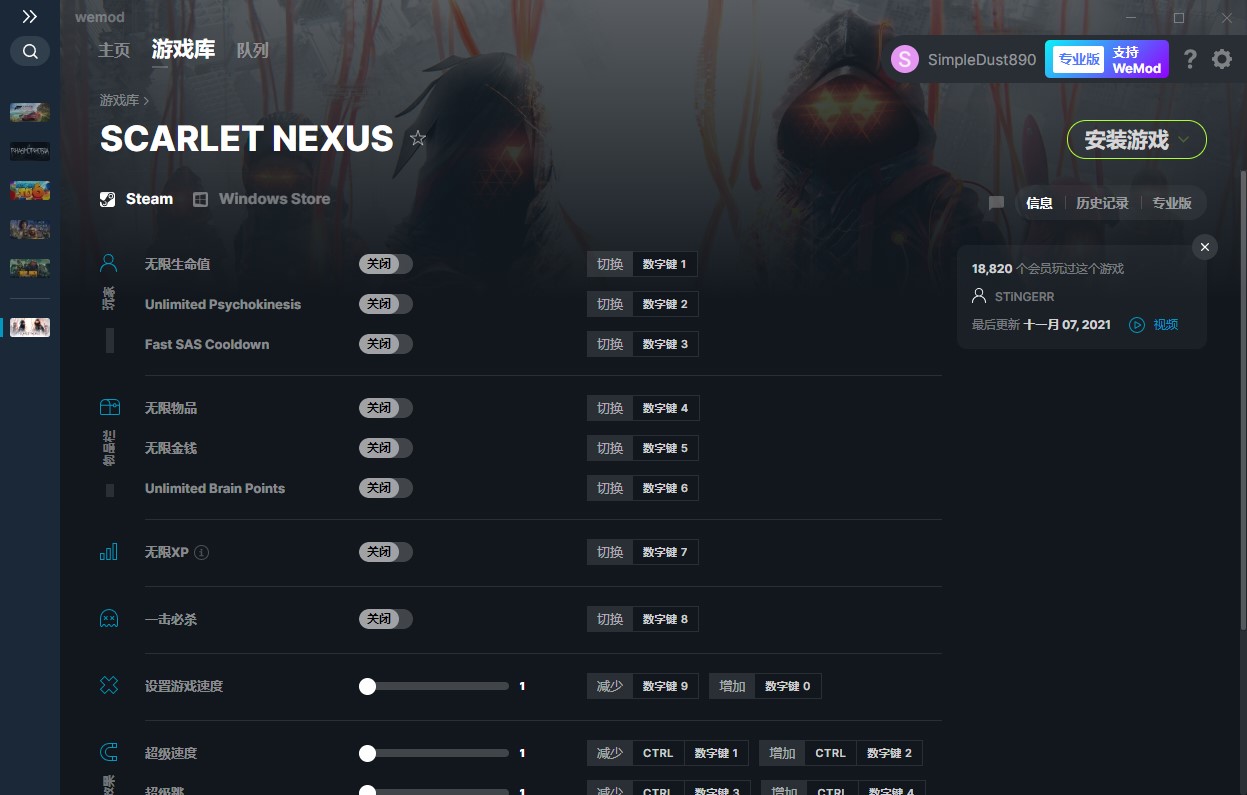Screen dimensions: 1247x795
Task: Toggle the 无限XP switch
Action: coord(386,552)
